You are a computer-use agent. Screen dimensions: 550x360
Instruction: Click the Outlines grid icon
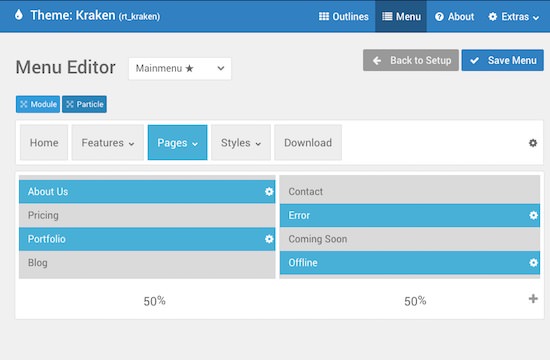point(324,16)
